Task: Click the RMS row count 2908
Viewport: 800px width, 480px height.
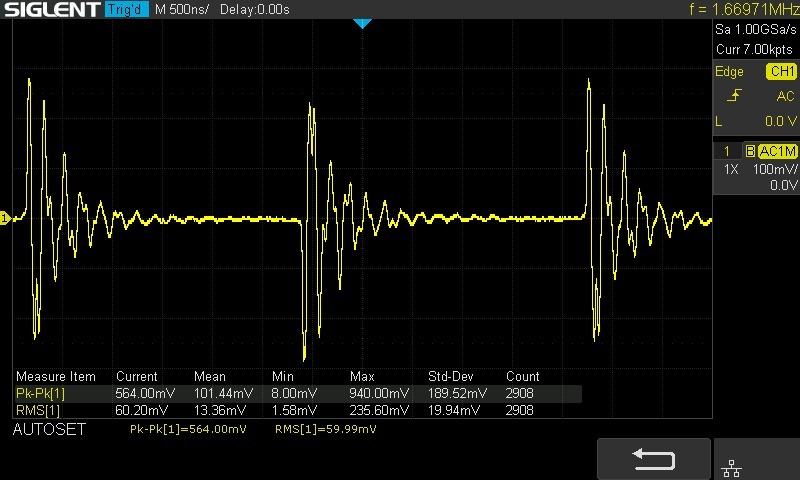Action: pyautogui.click(x=519, y=410)
